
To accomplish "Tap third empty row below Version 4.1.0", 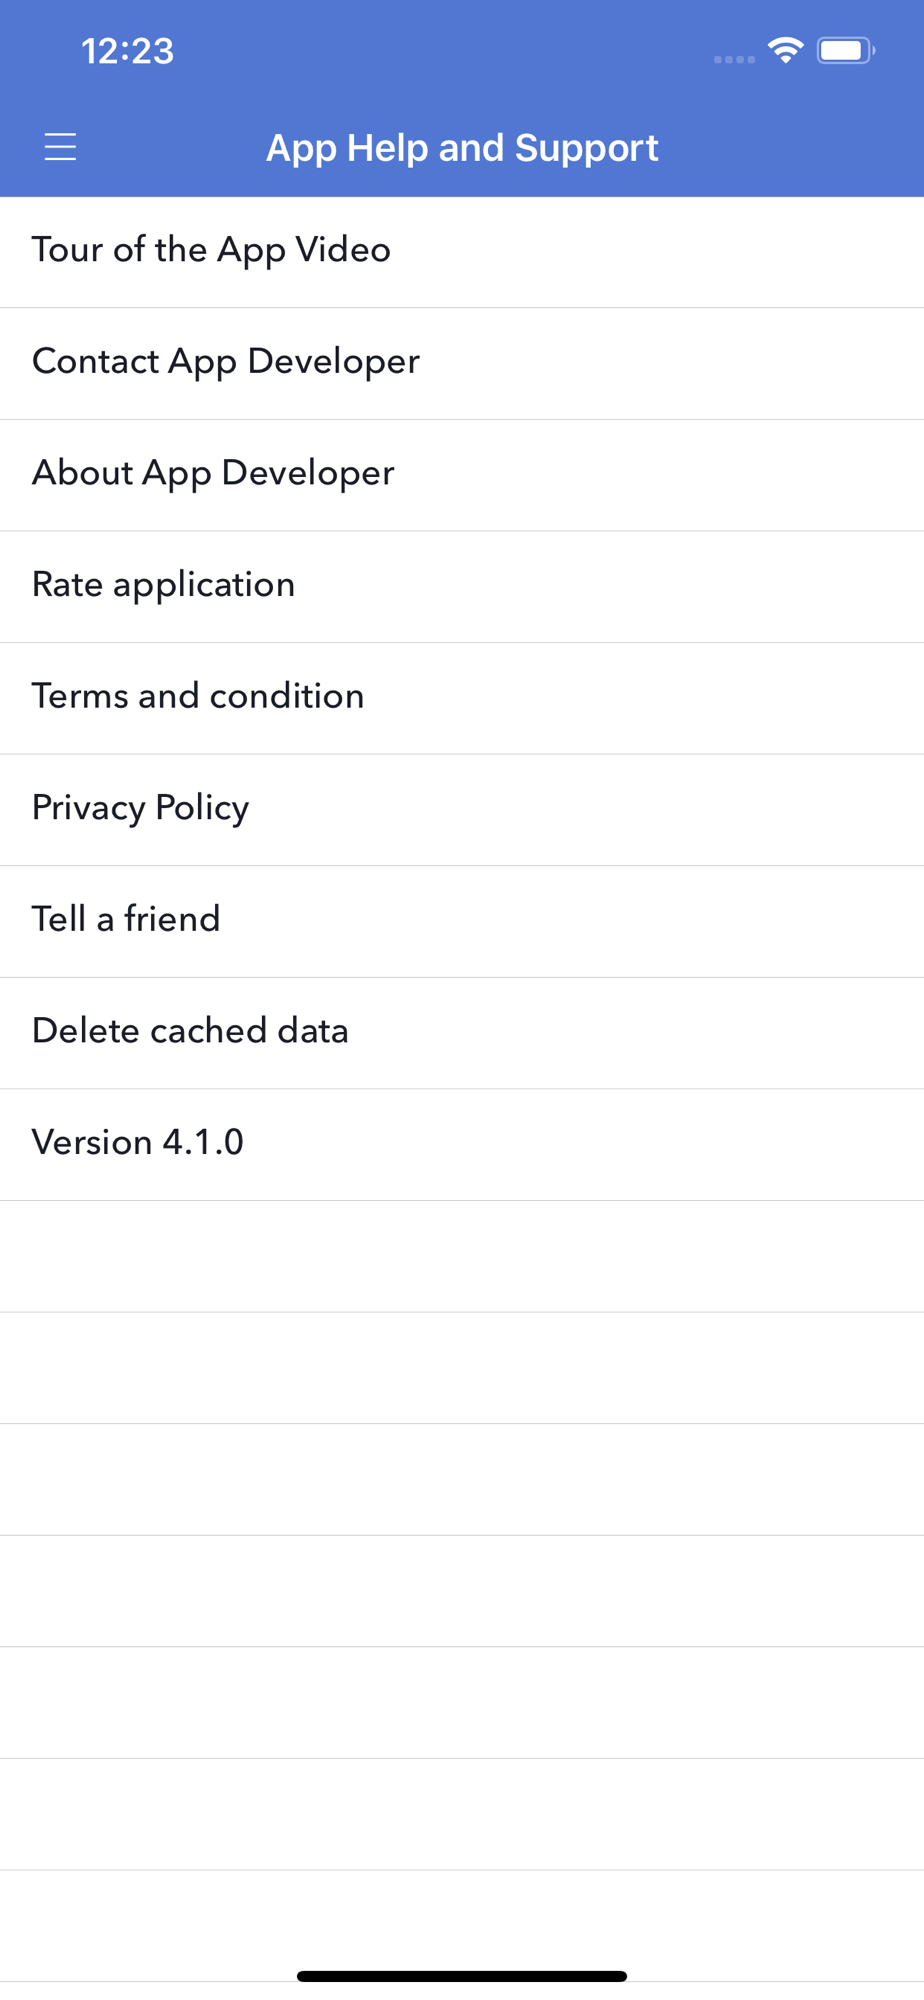I will (462, 1479).
